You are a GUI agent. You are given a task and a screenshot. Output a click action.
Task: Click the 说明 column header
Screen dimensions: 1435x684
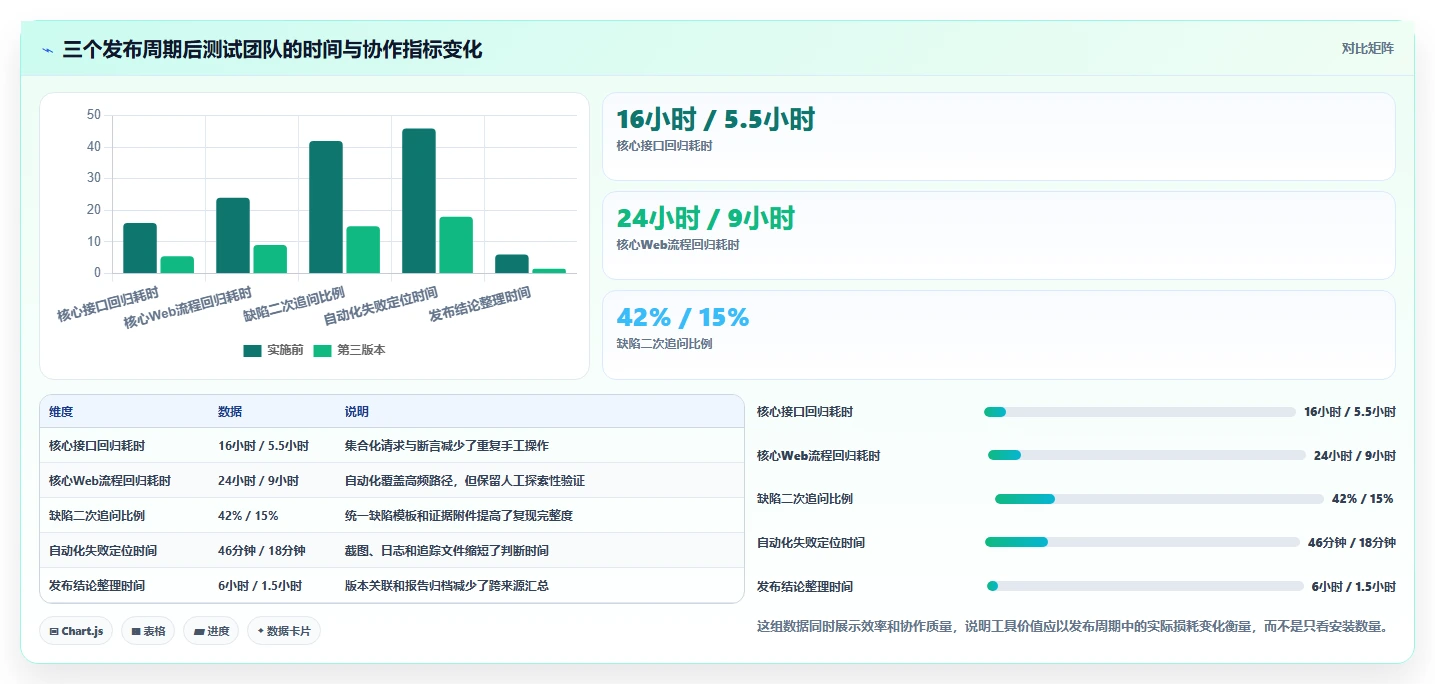pos(357,412)
